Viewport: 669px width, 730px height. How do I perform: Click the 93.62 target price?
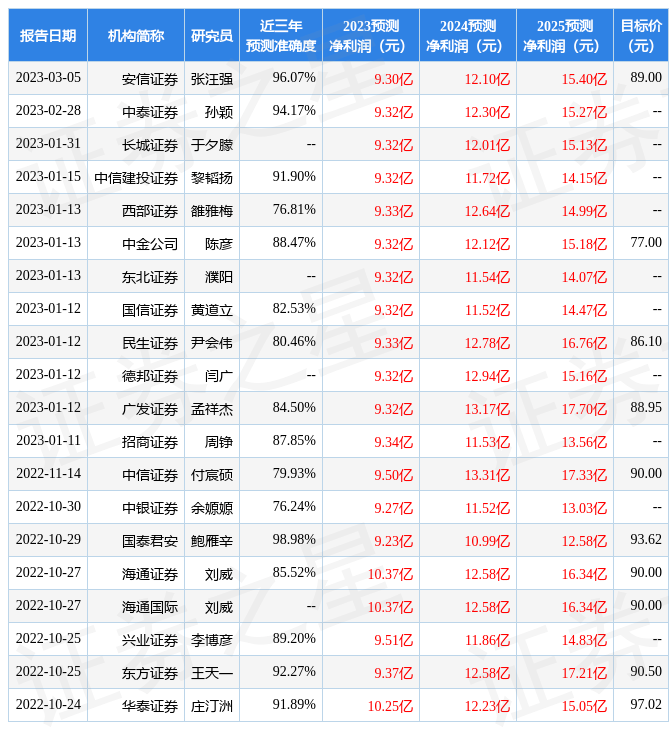click(x=646, y=540)
